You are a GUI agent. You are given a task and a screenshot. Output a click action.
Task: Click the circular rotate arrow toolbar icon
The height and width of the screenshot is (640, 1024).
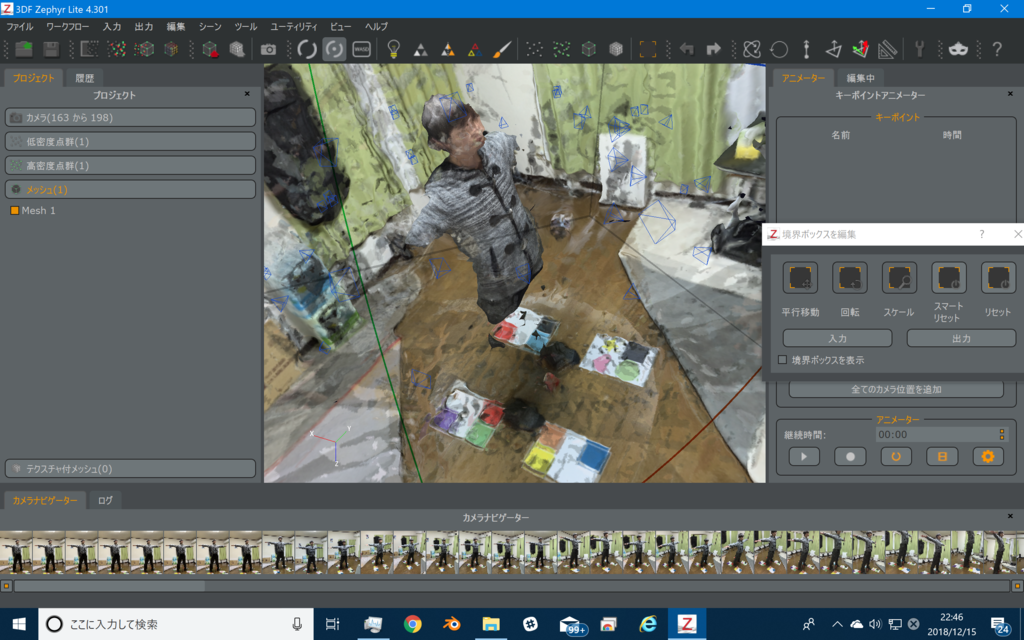tap(779, 49)
